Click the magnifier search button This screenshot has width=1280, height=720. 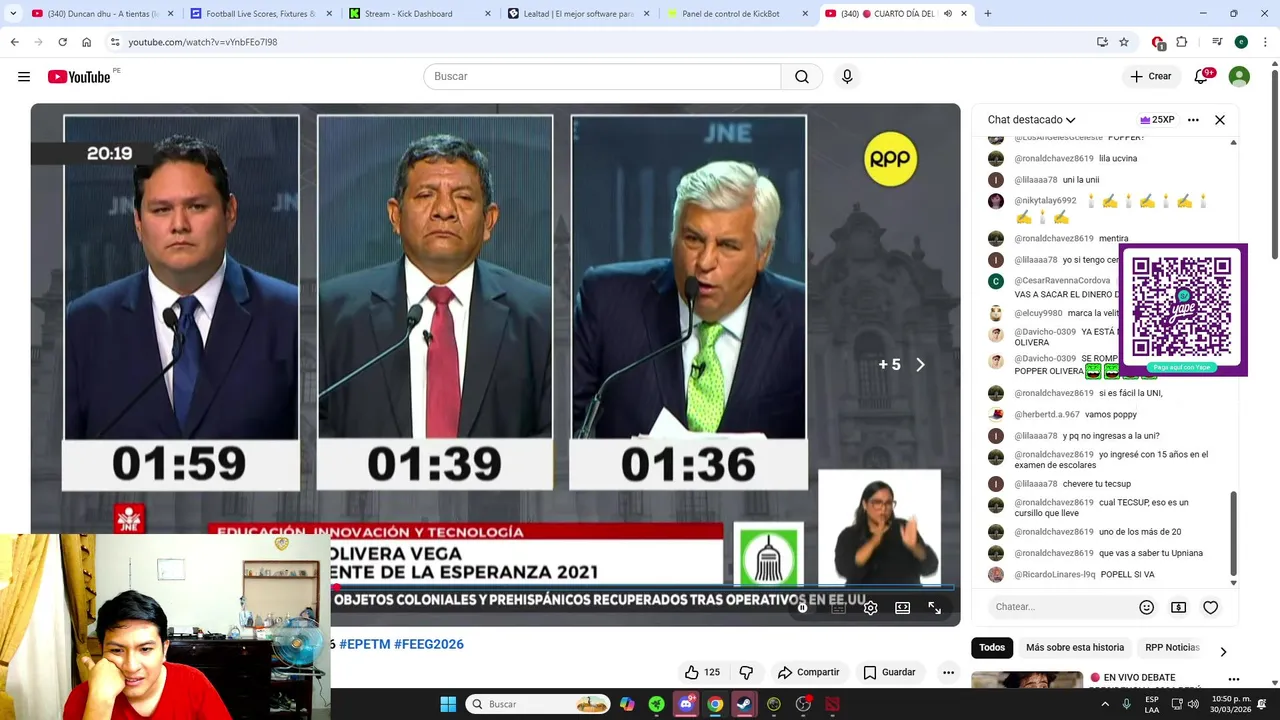802,77
